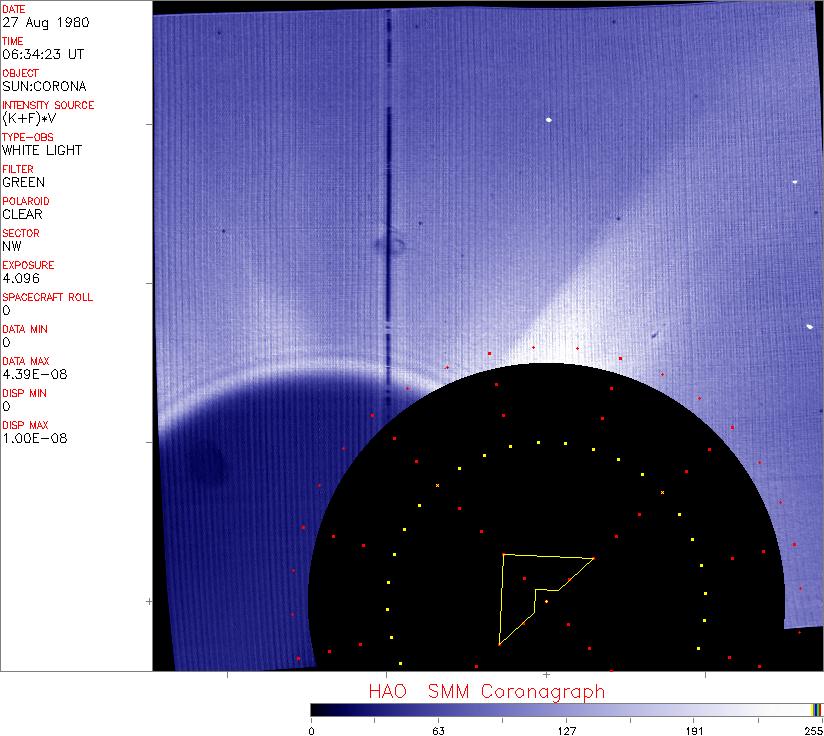Select the 0 under DATA MIN

pos(6,343)
